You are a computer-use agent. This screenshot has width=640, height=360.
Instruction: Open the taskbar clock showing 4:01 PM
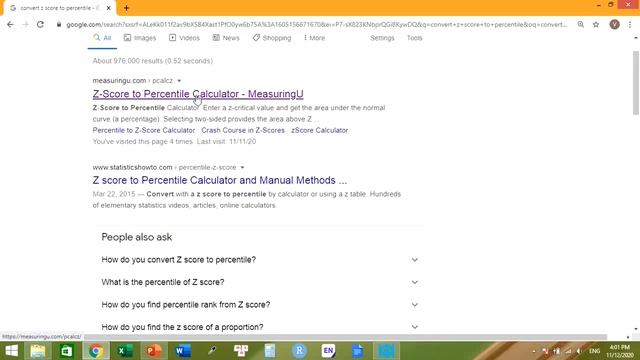click(x=620, y=351)
